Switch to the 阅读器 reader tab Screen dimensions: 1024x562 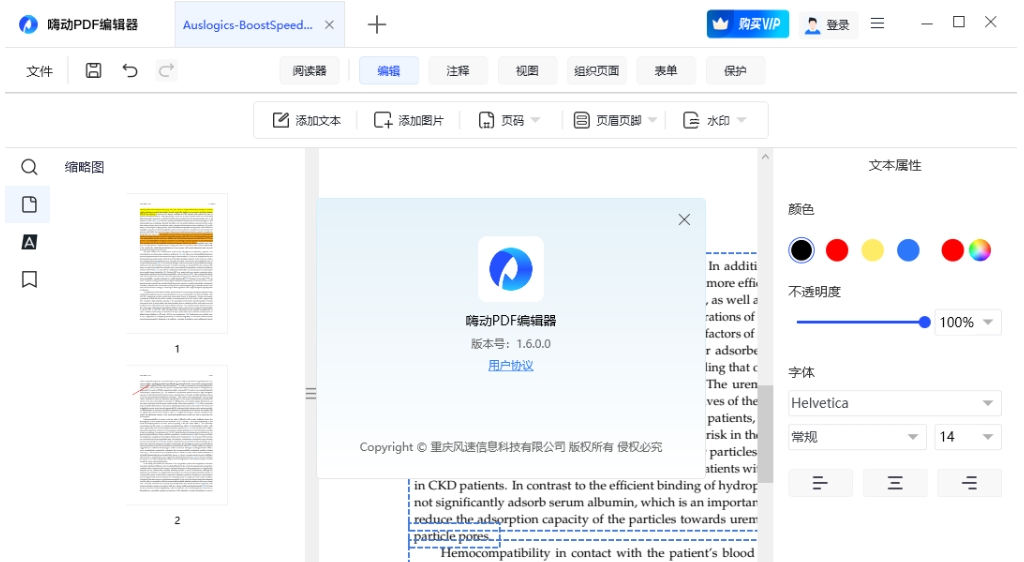tap(310, 70)
